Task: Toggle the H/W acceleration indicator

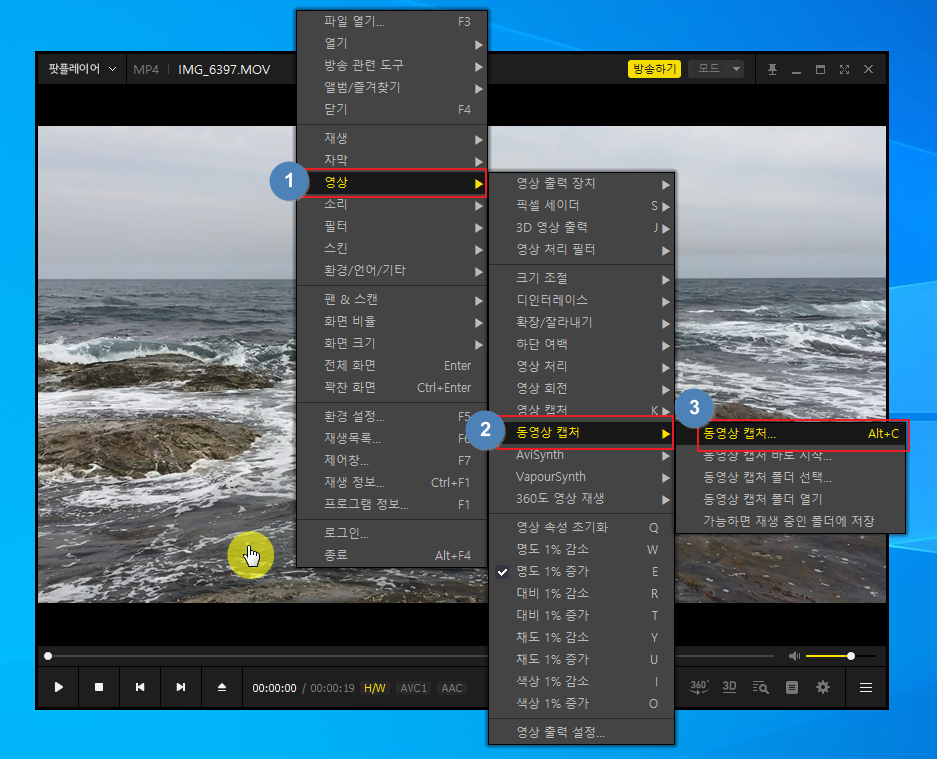Action: [375, 688]
